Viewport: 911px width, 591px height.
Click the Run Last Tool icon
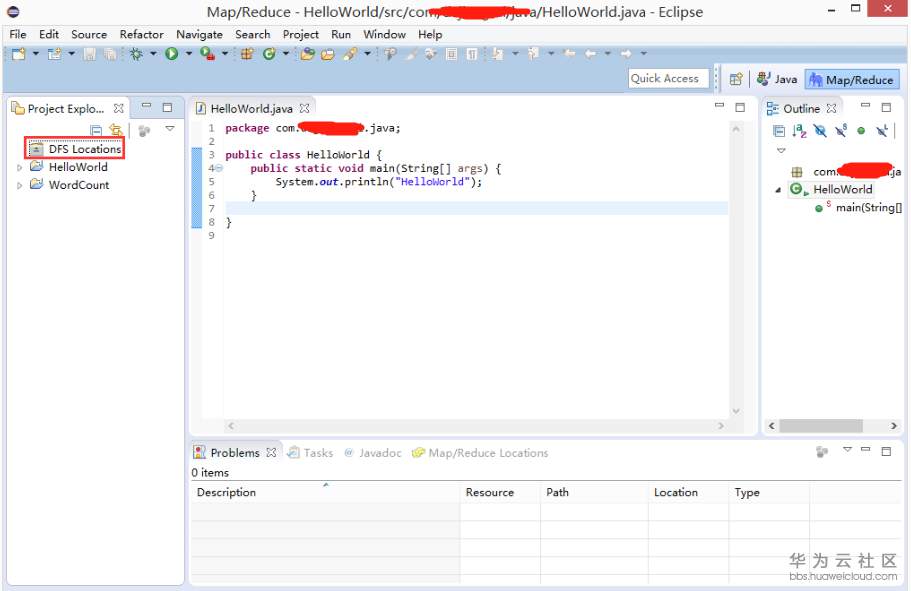(x=207, y=53)
